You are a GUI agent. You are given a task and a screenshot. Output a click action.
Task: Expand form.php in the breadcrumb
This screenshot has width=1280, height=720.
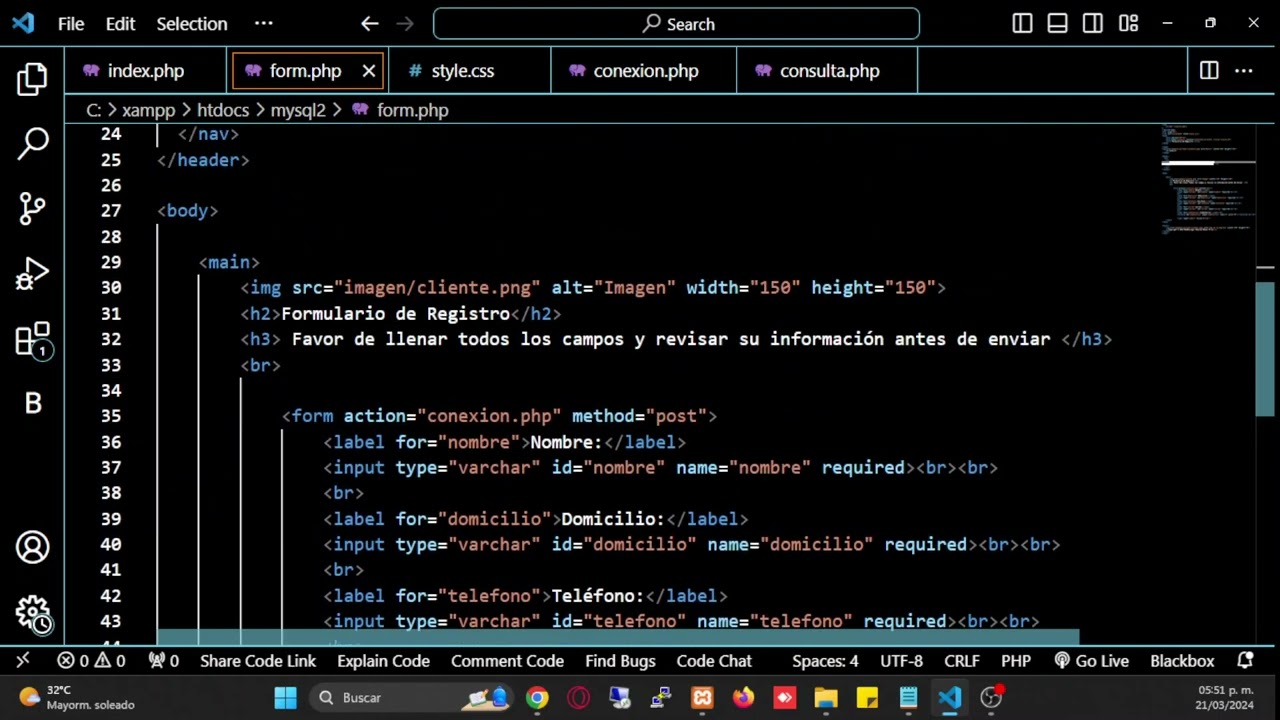[400, 110]
